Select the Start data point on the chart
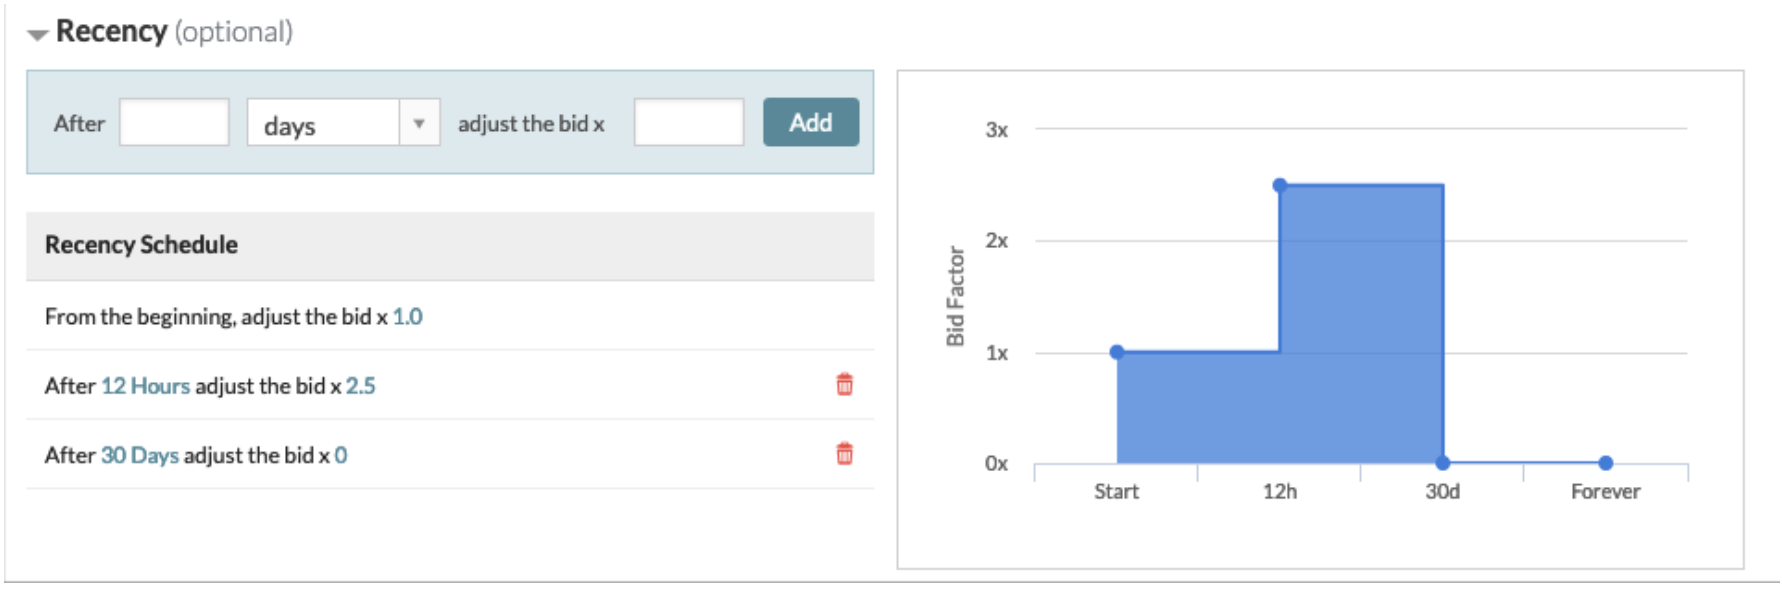1782x592 pixels. 1118,351
